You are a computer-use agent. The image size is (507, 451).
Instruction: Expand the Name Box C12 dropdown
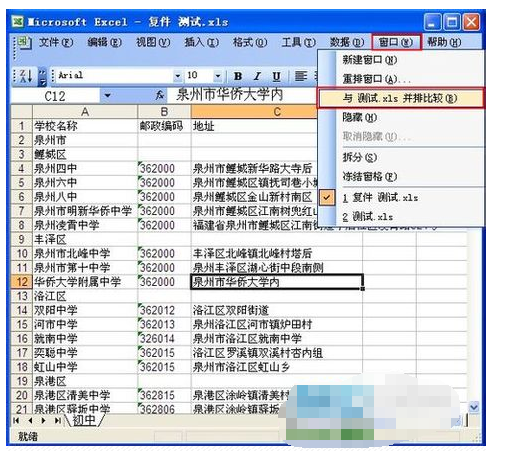[107, 96]
